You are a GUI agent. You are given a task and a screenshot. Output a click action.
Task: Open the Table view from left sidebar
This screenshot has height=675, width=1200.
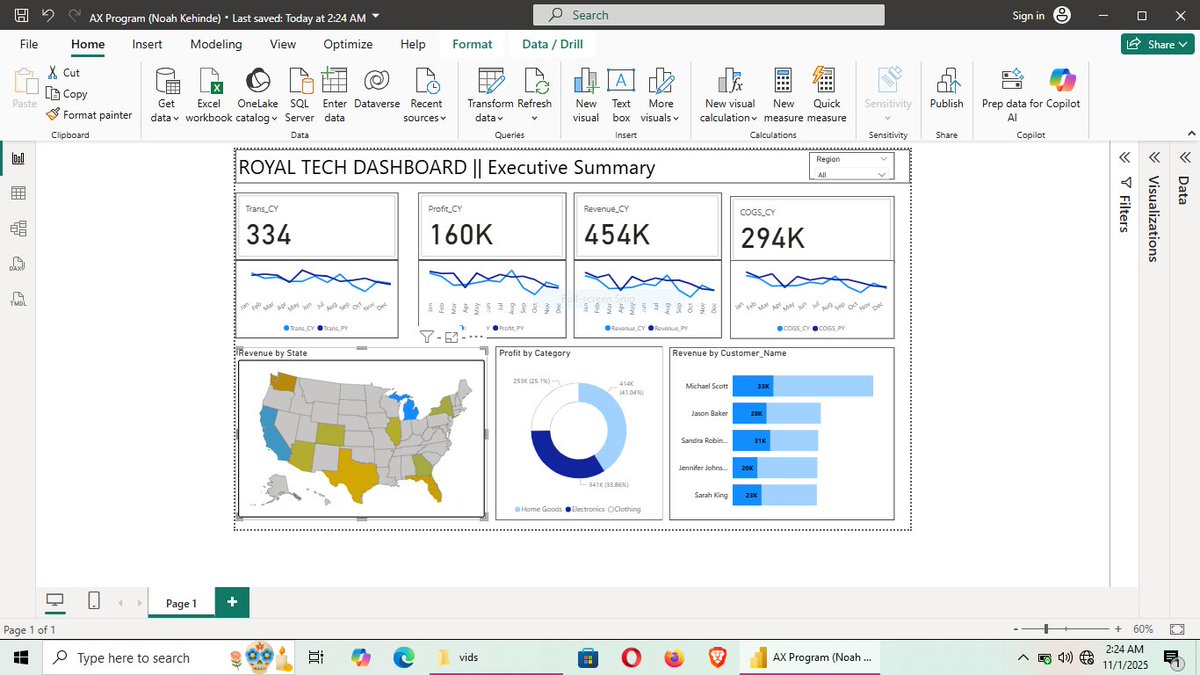pos(17,193)
